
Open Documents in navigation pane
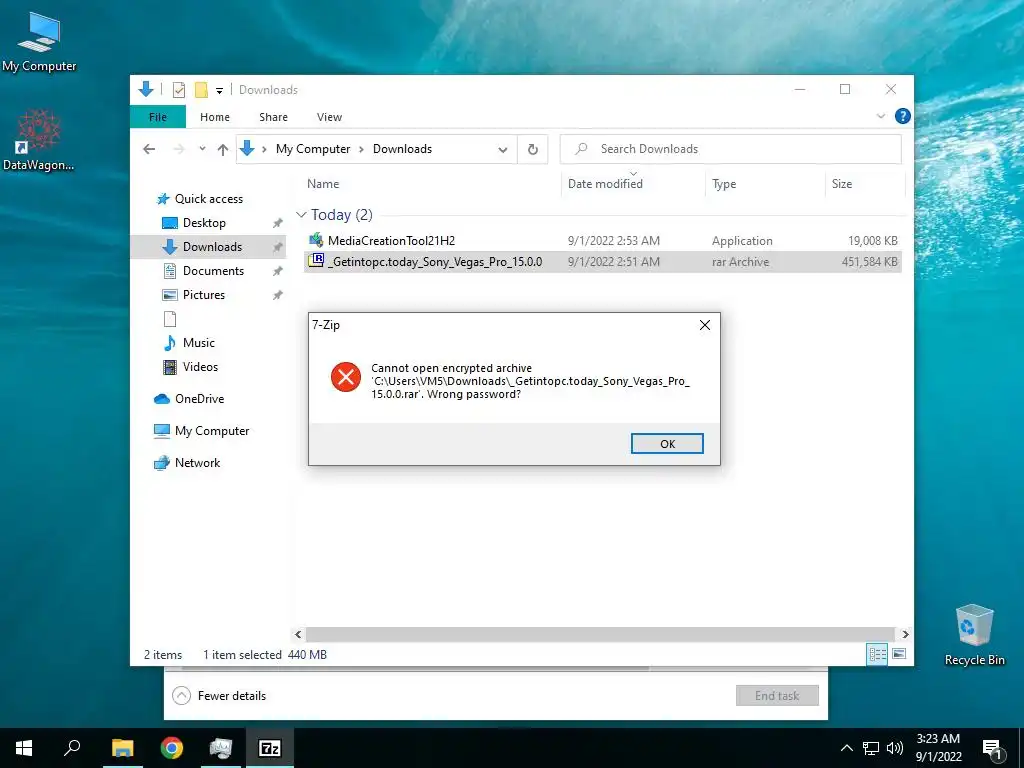pos(213,271)
